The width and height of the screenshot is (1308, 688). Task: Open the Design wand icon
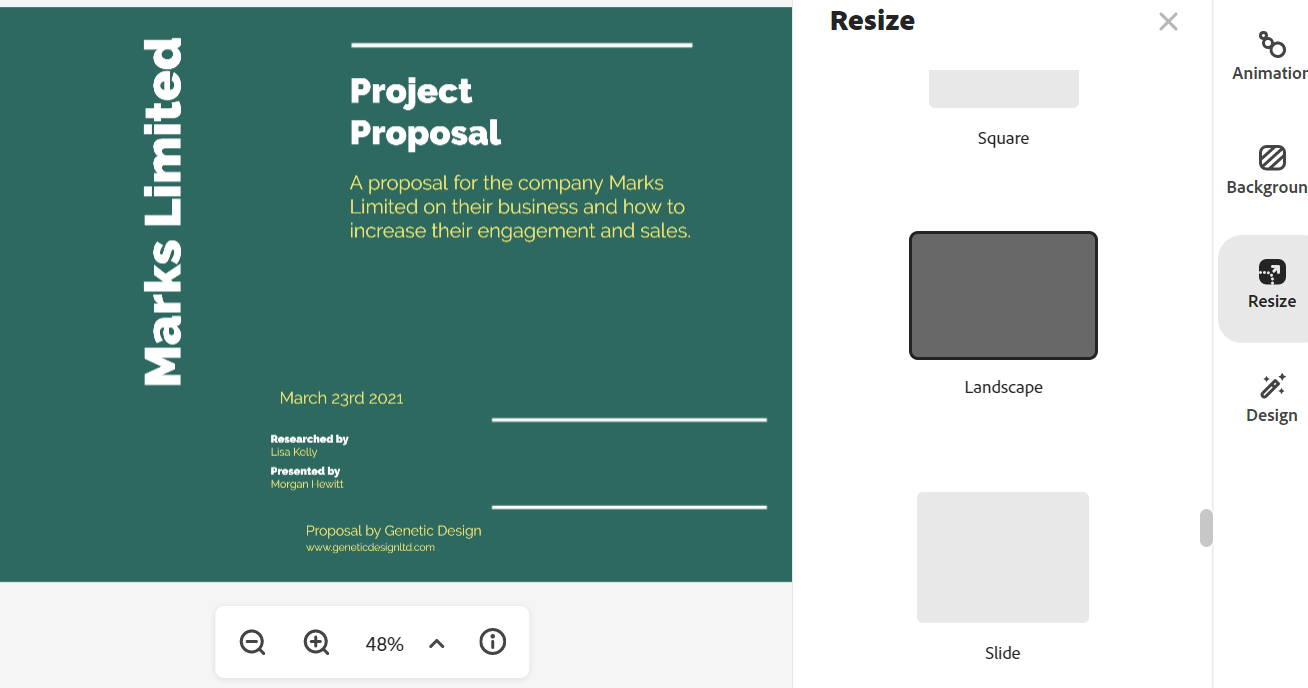[x=1271, y=387]
